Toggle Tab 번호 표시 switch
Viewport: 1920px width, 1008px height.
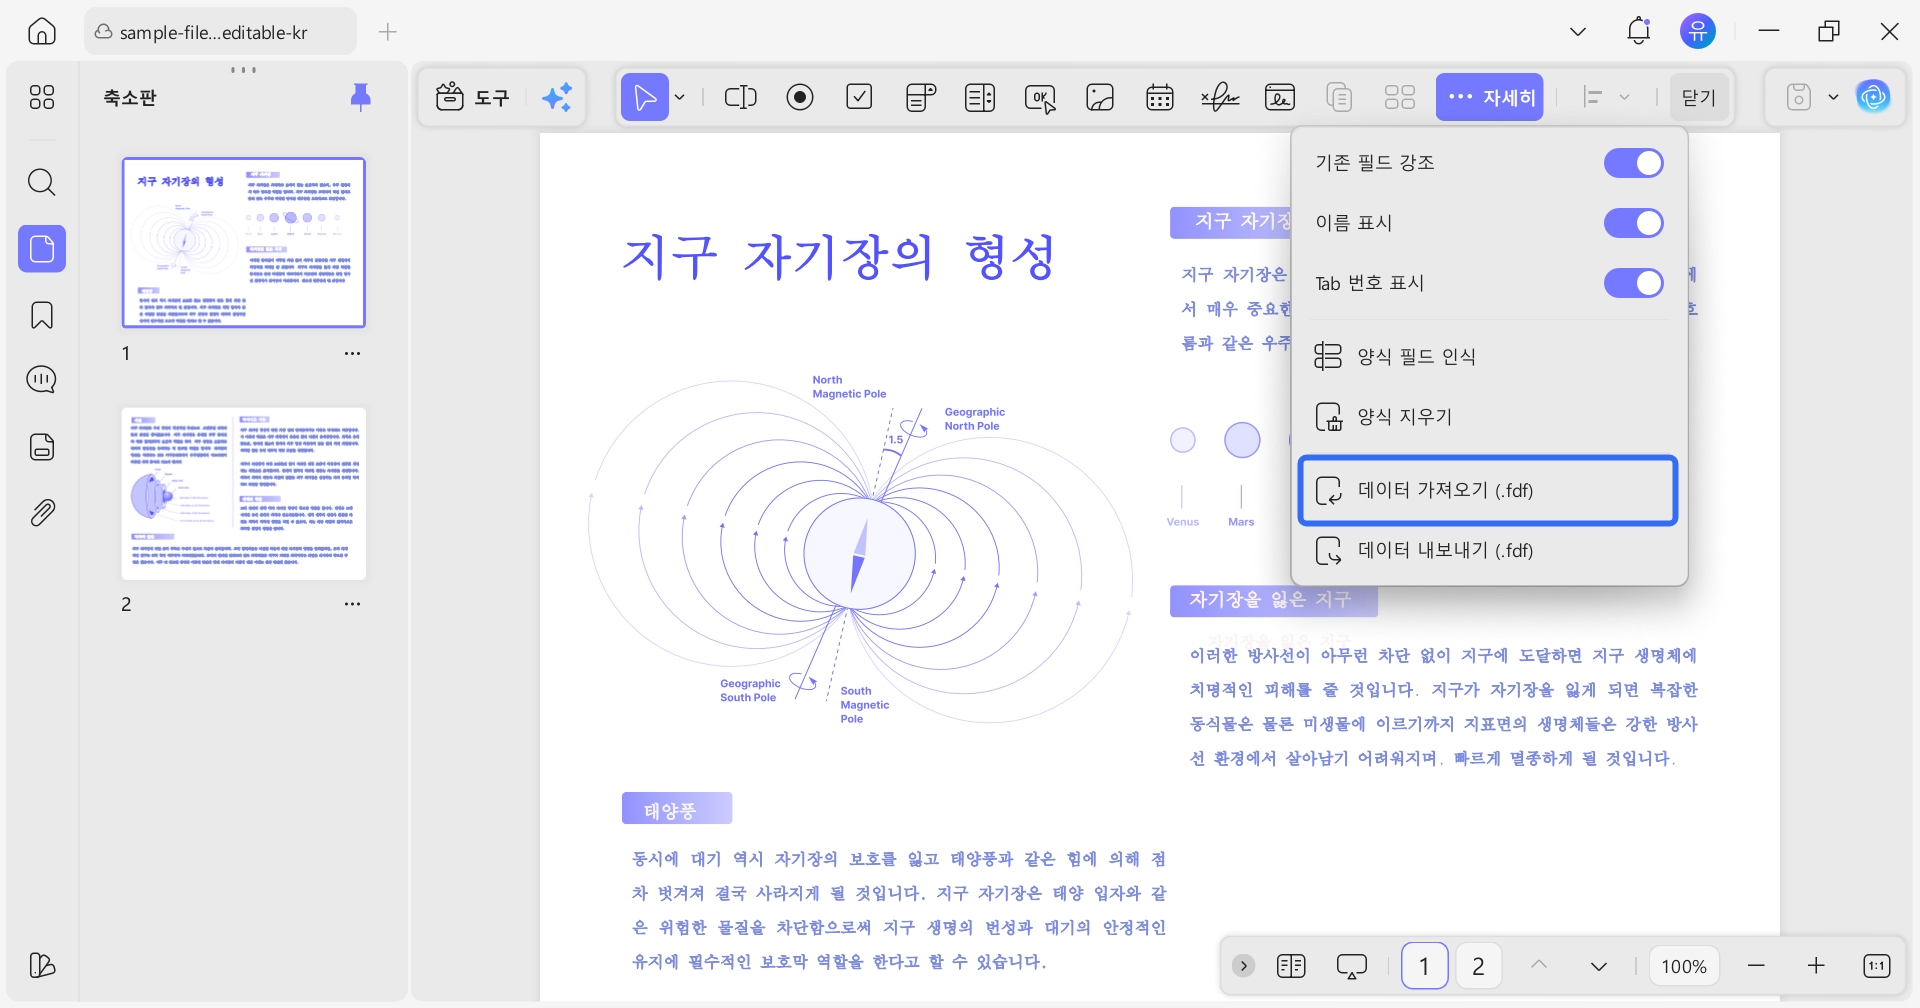click(1634, 283)
